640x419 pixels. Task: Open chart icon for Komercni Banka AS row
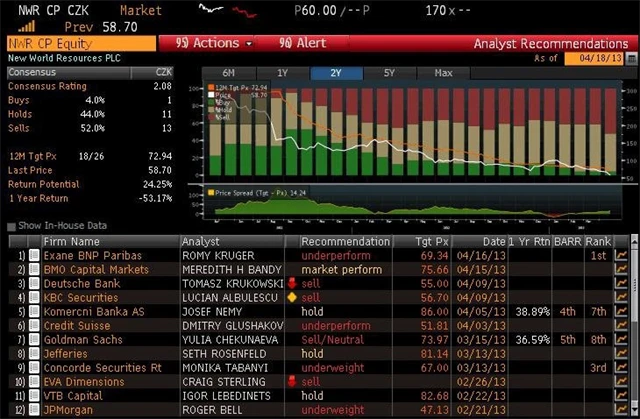(x=621, y=312)
